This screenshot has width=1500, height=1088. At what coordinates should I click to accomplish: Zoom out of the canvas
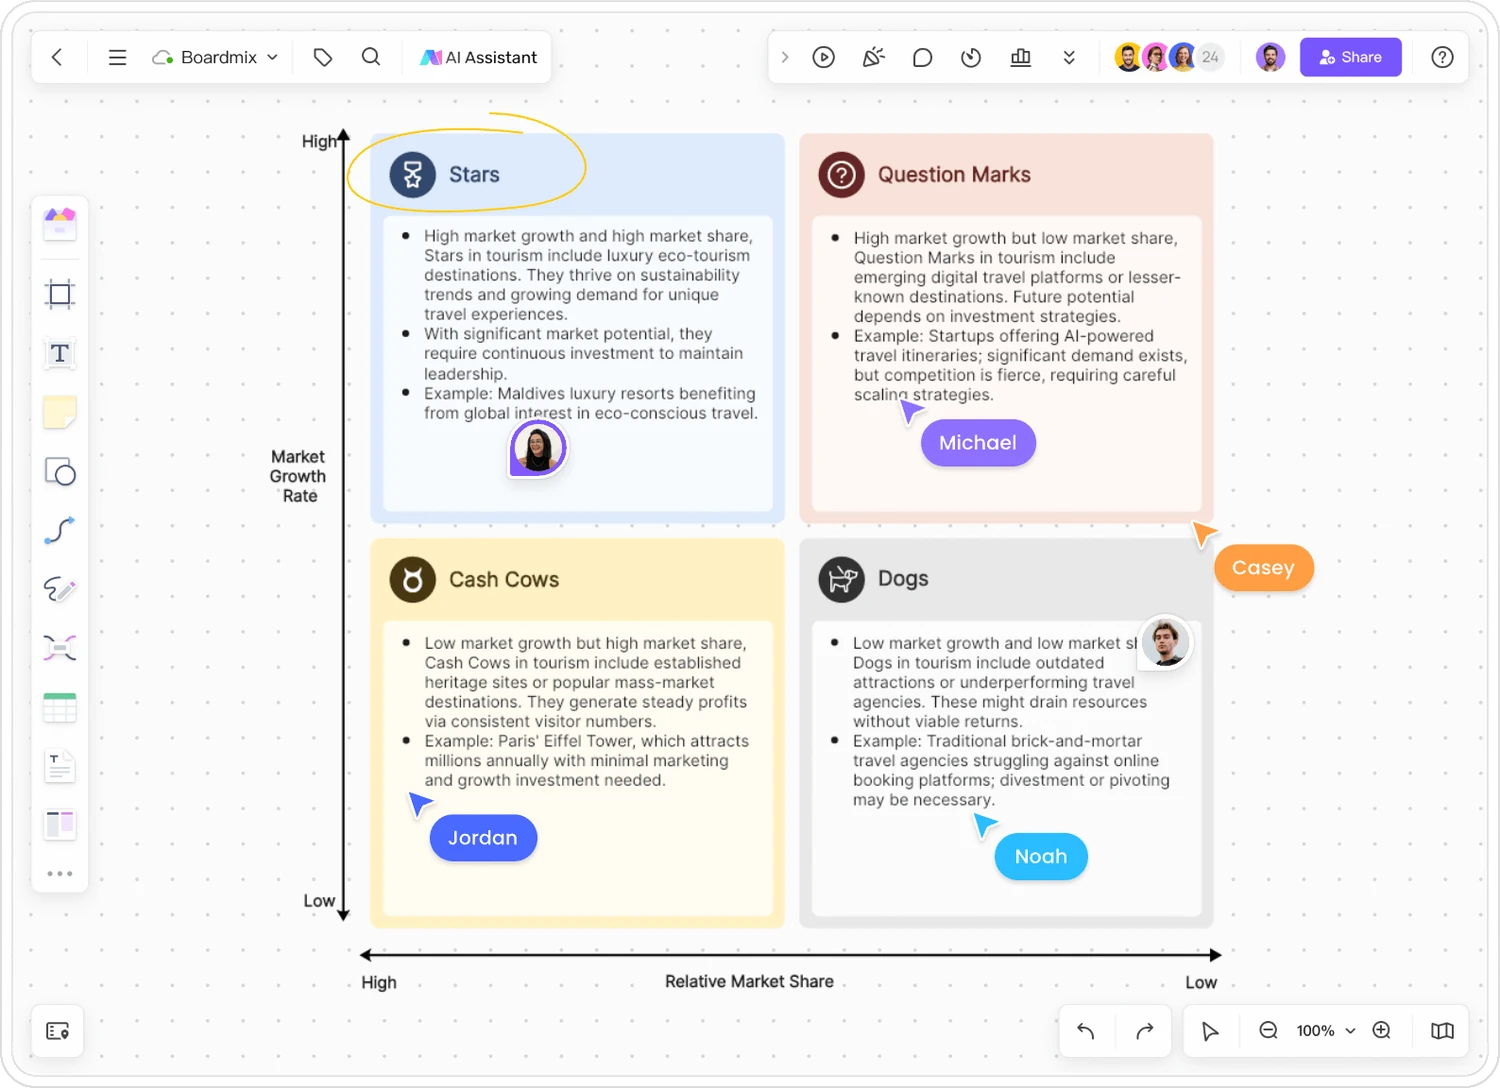click(1268, 1031)
